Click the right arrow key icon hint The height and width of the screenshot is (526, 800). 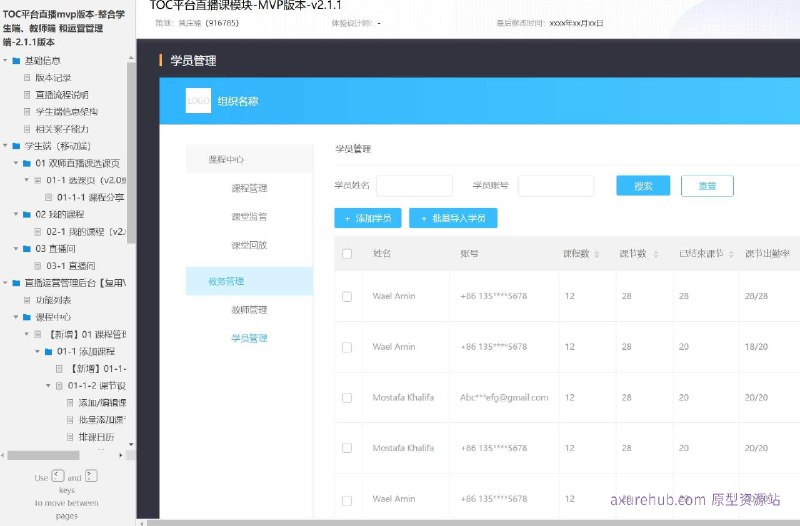(91, 476)
